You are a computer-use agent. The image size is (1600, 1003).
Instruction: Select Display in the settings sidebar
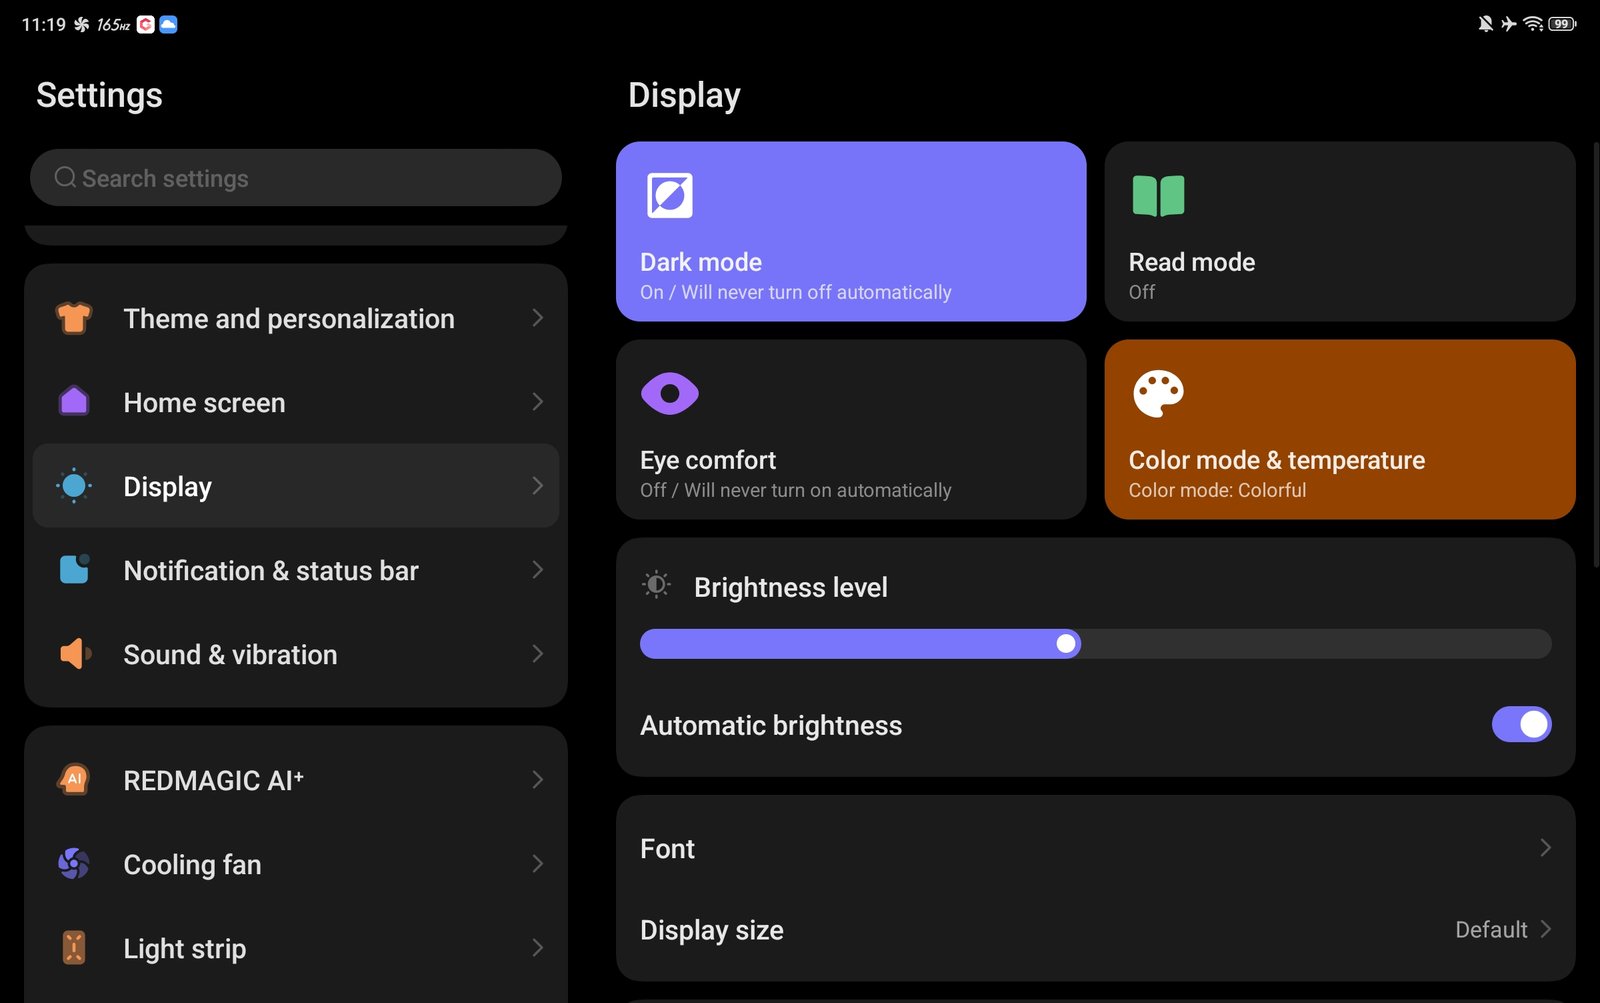click(x=295, y=486)
